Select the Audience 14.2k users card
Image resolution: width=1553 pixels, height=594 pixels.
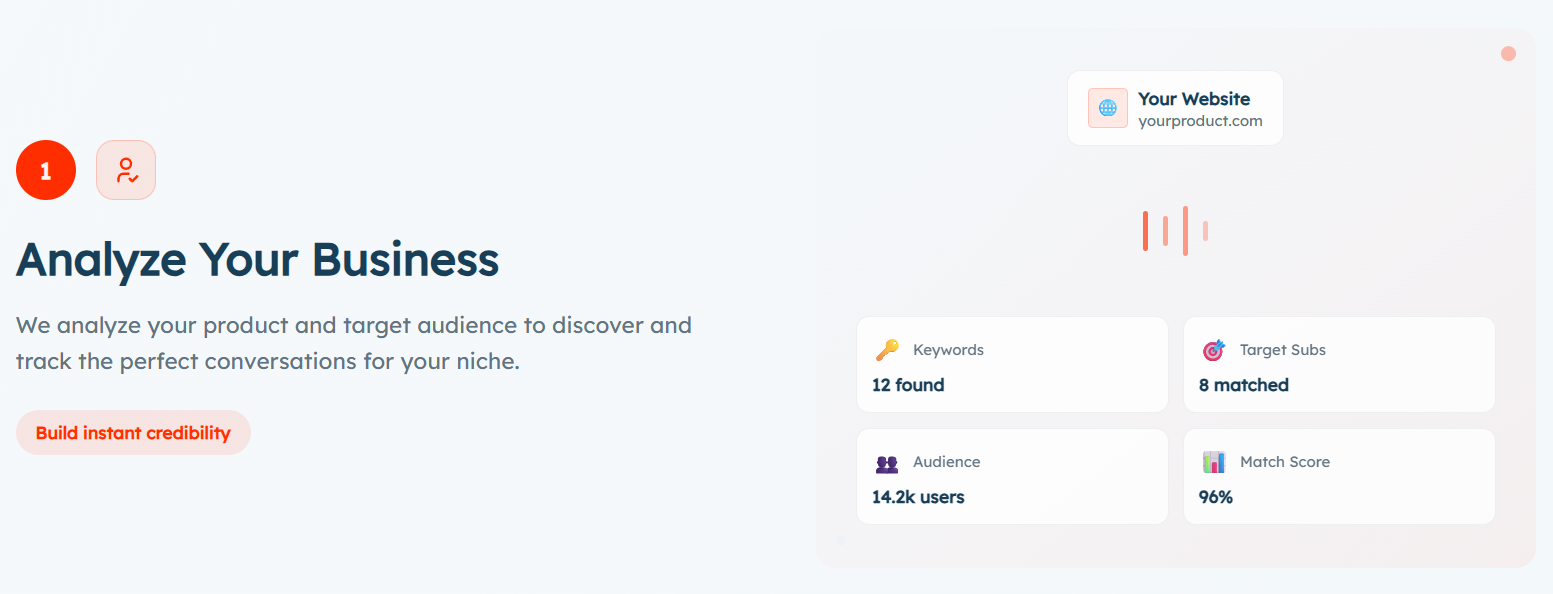1012,477
